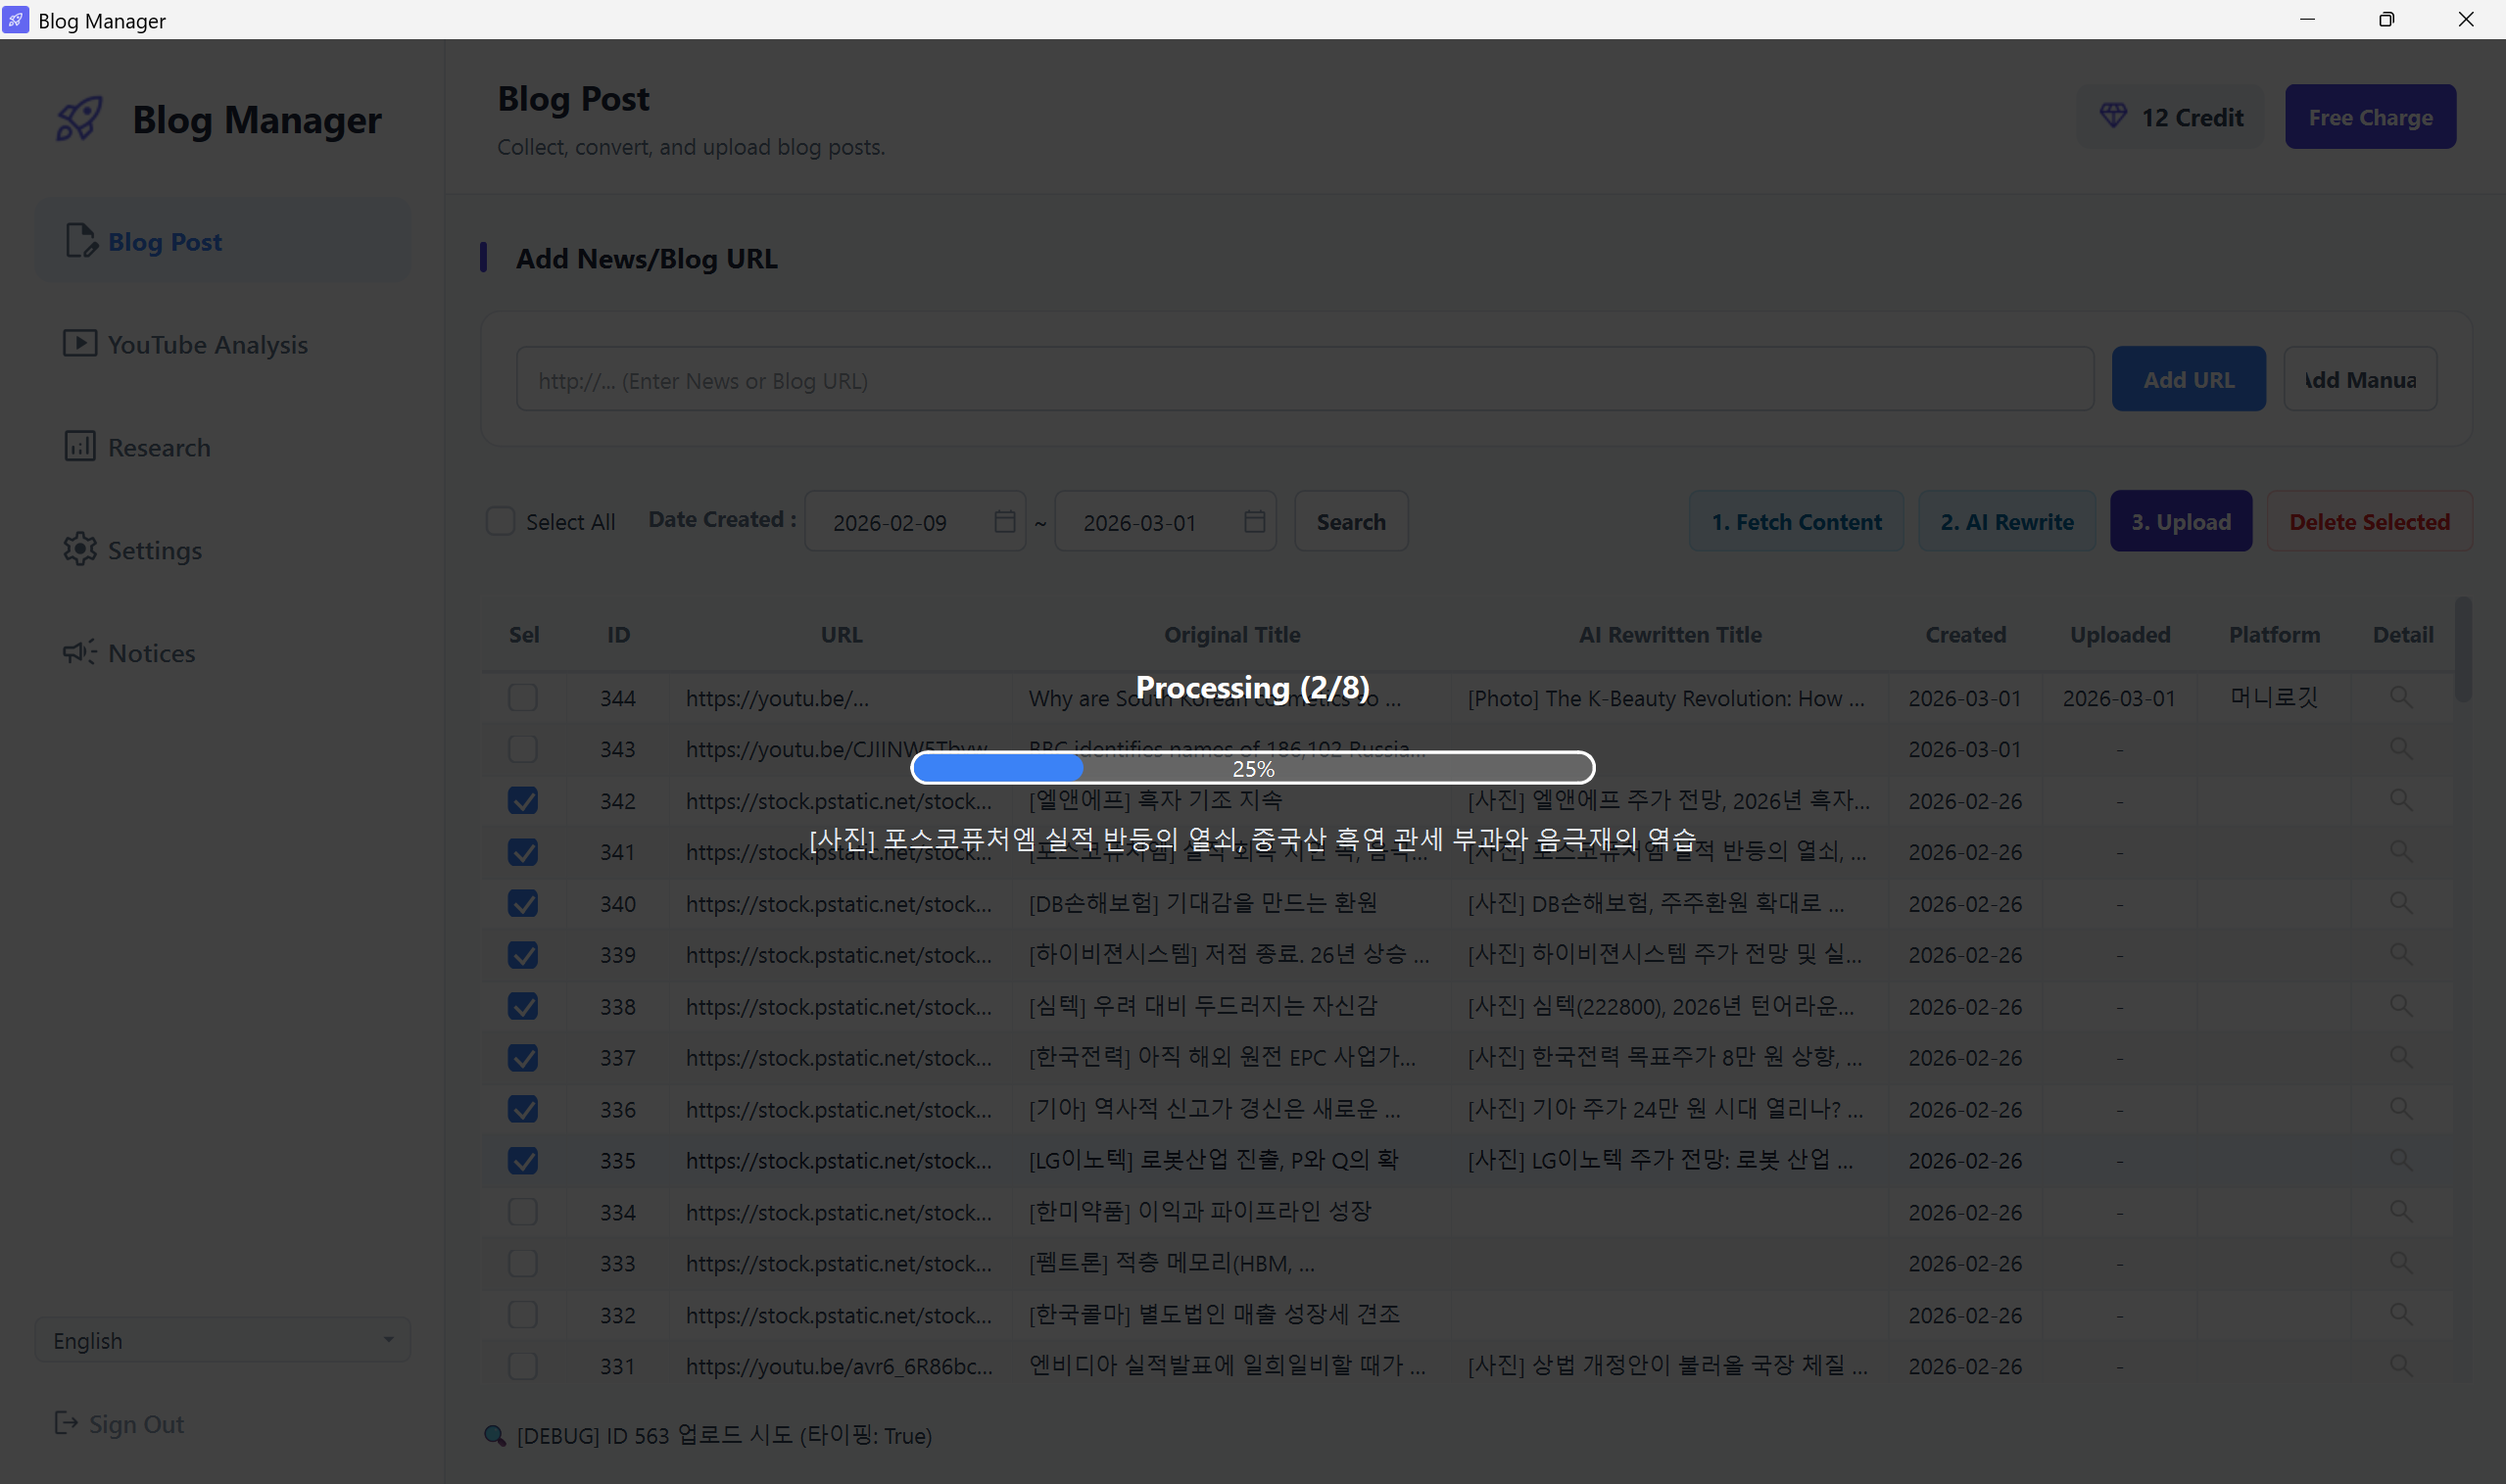
Task: Open end date calendar icon
Action: click(1254, 521)
